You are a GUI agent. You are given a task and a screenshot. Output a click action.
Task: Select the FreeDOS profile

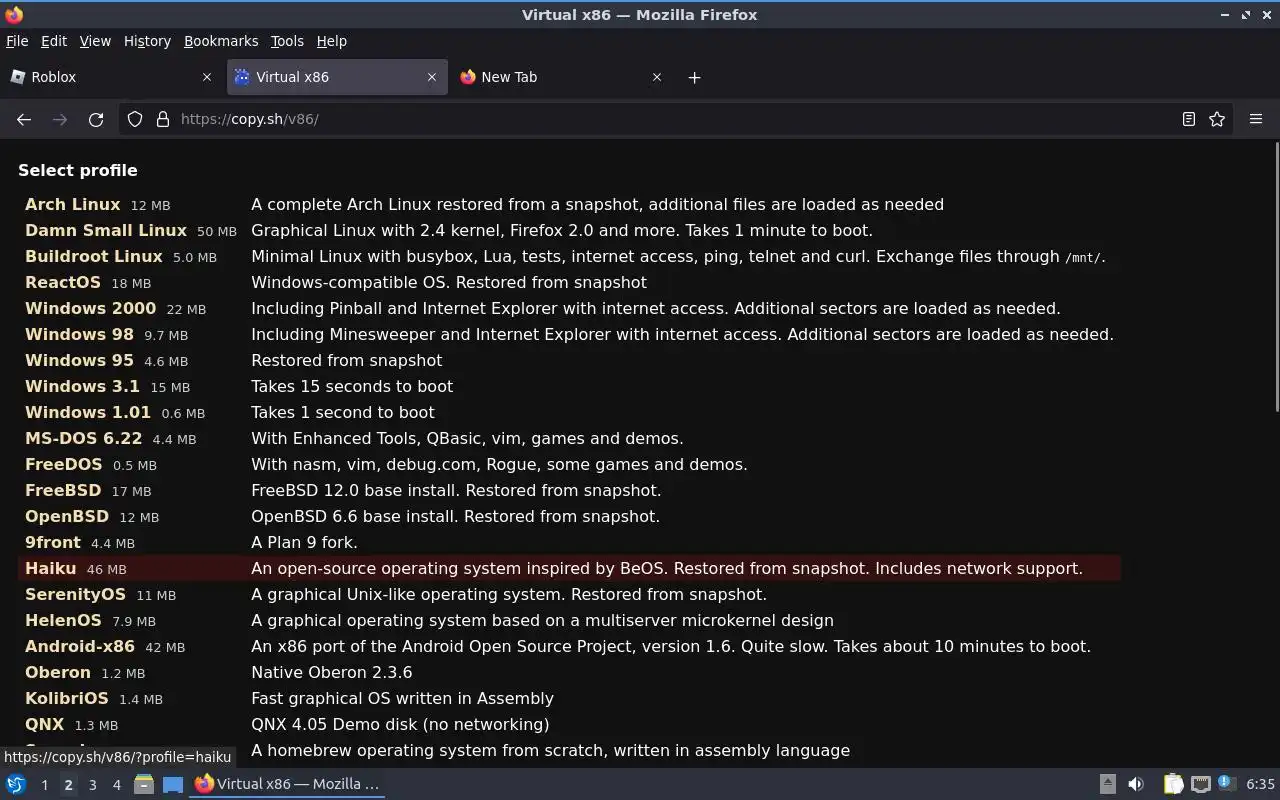[x=63, y=464]
